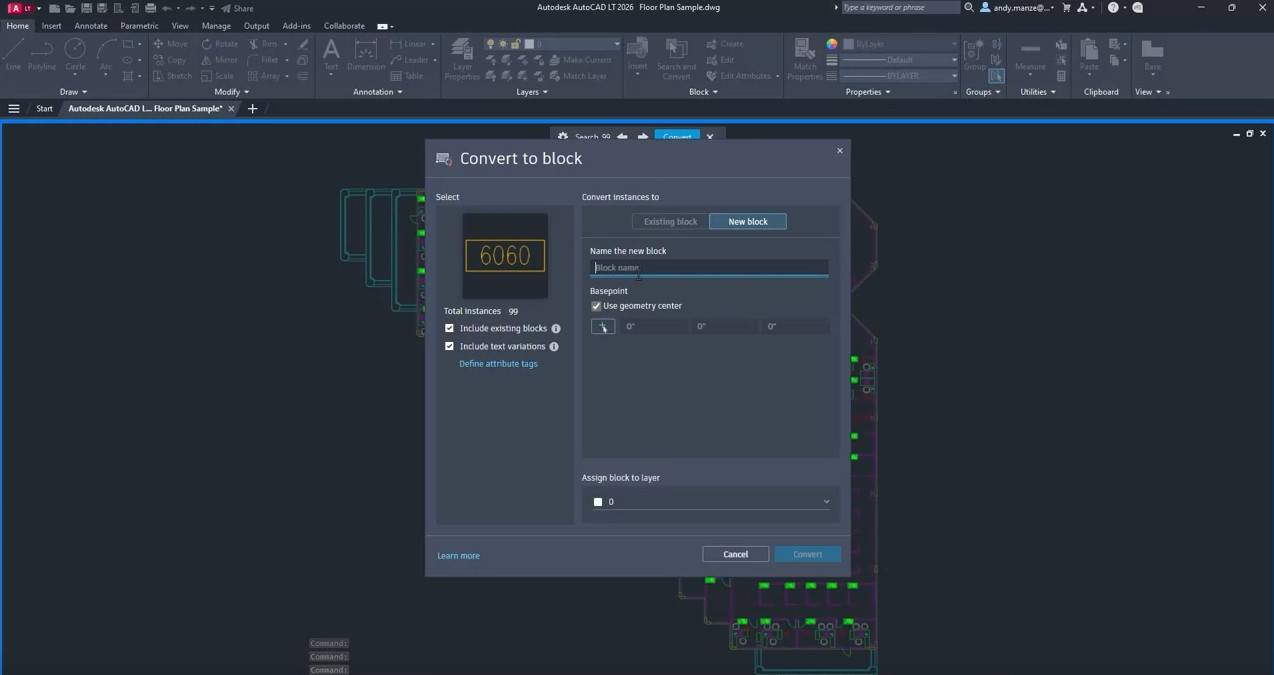Insert a Table from Annotation panel
Image resolution: width=1274 pixels, height=675 pixels.
(407, 76)
